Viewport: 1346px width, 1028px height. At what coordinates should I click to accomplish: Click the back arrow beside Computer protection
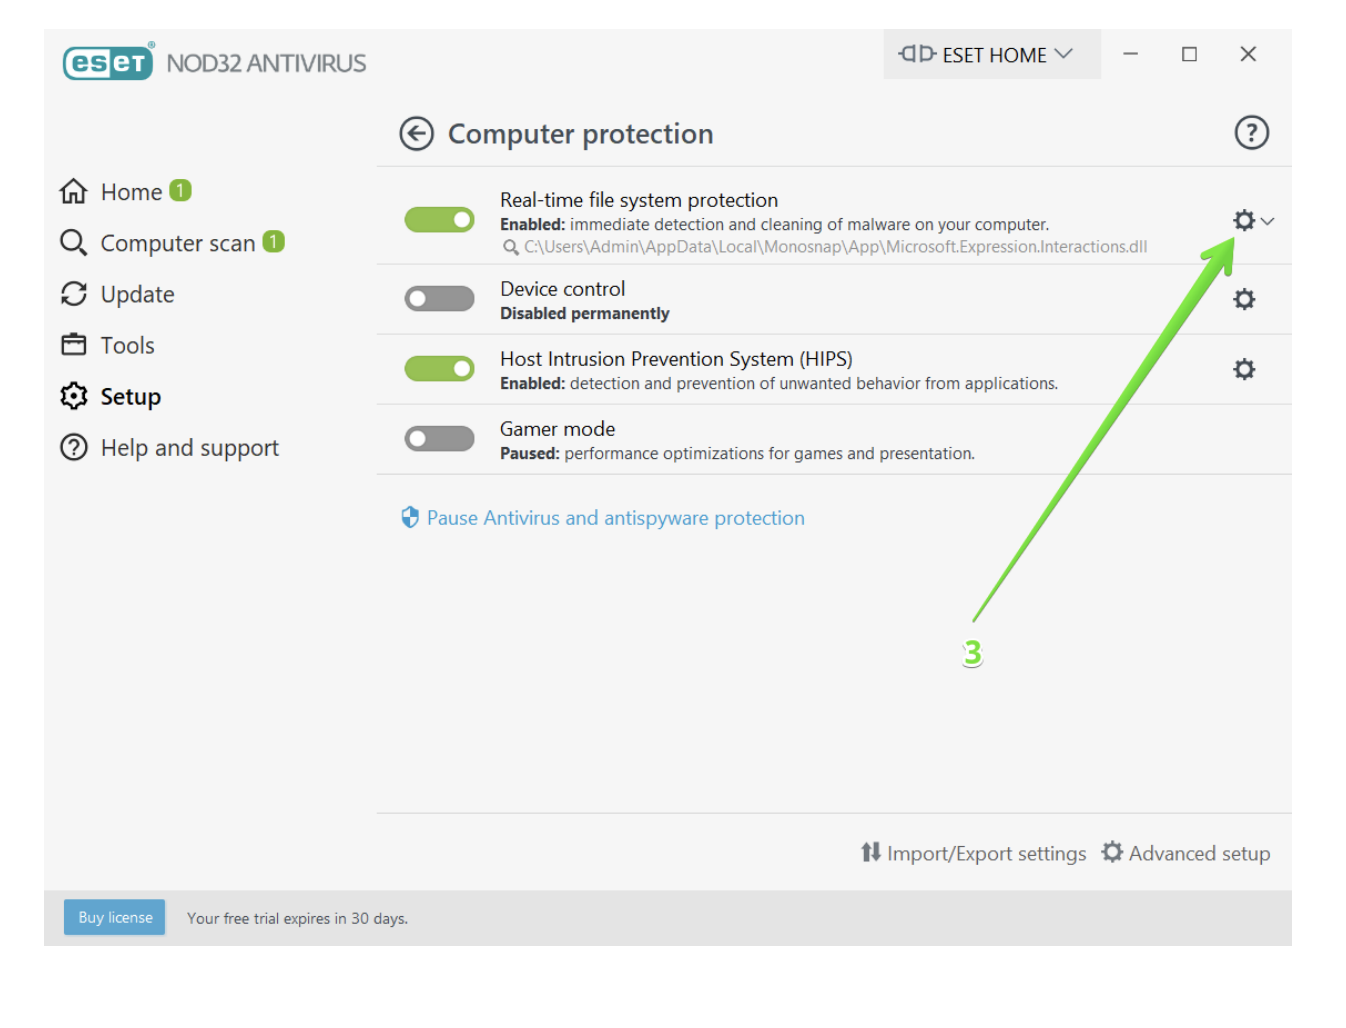pos(416,134)
